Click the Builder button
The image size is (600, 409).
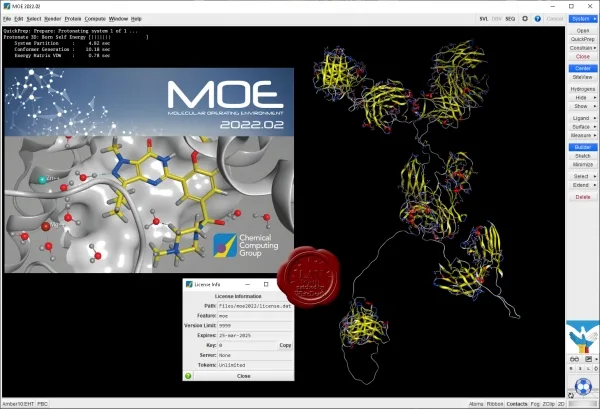click(x=583, y=147)
